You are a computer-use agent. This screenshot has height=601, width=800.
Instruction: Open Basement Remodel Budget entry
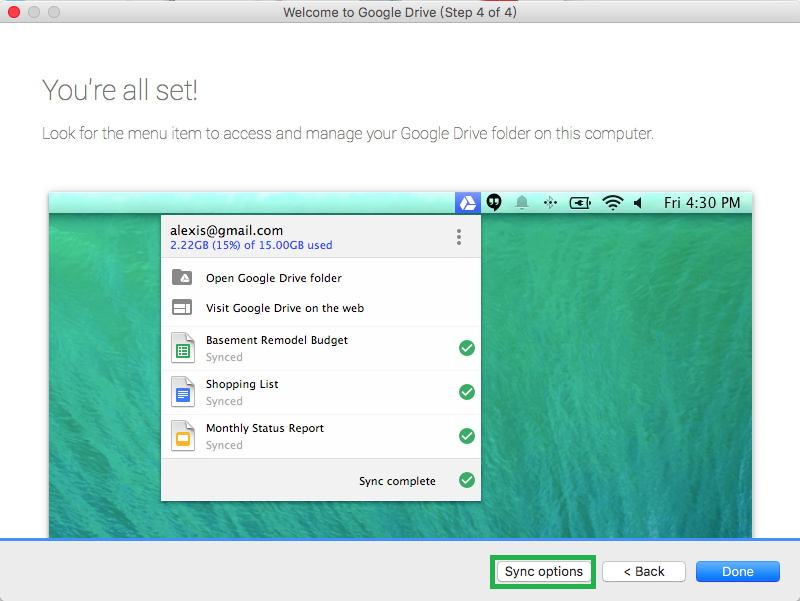pyautogui.click(x=321, y=348)
